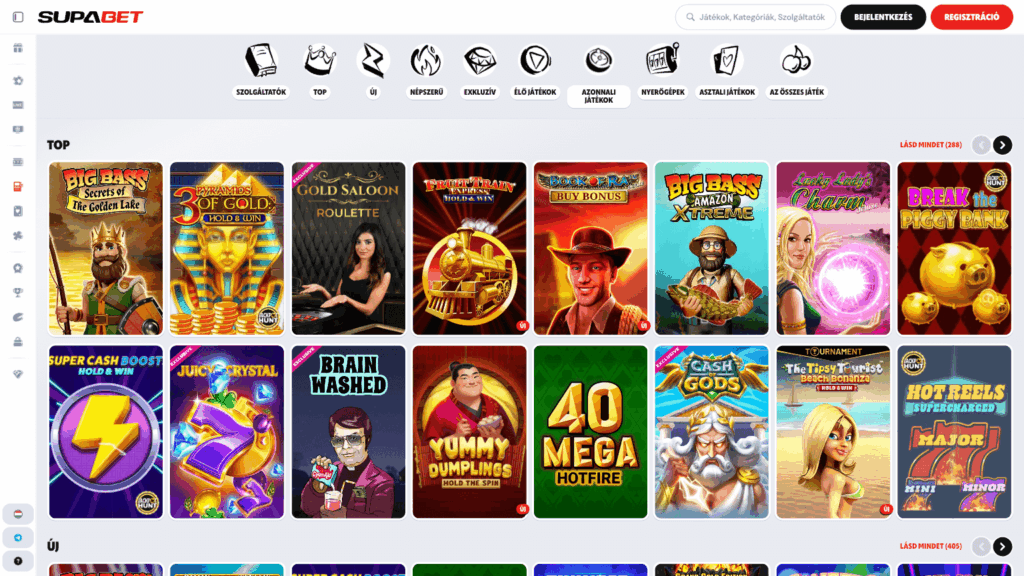Collapse the left sidebar panel toggle
Image resolution: width=1024 pixels, height=576 pixels.
point(18,17)
